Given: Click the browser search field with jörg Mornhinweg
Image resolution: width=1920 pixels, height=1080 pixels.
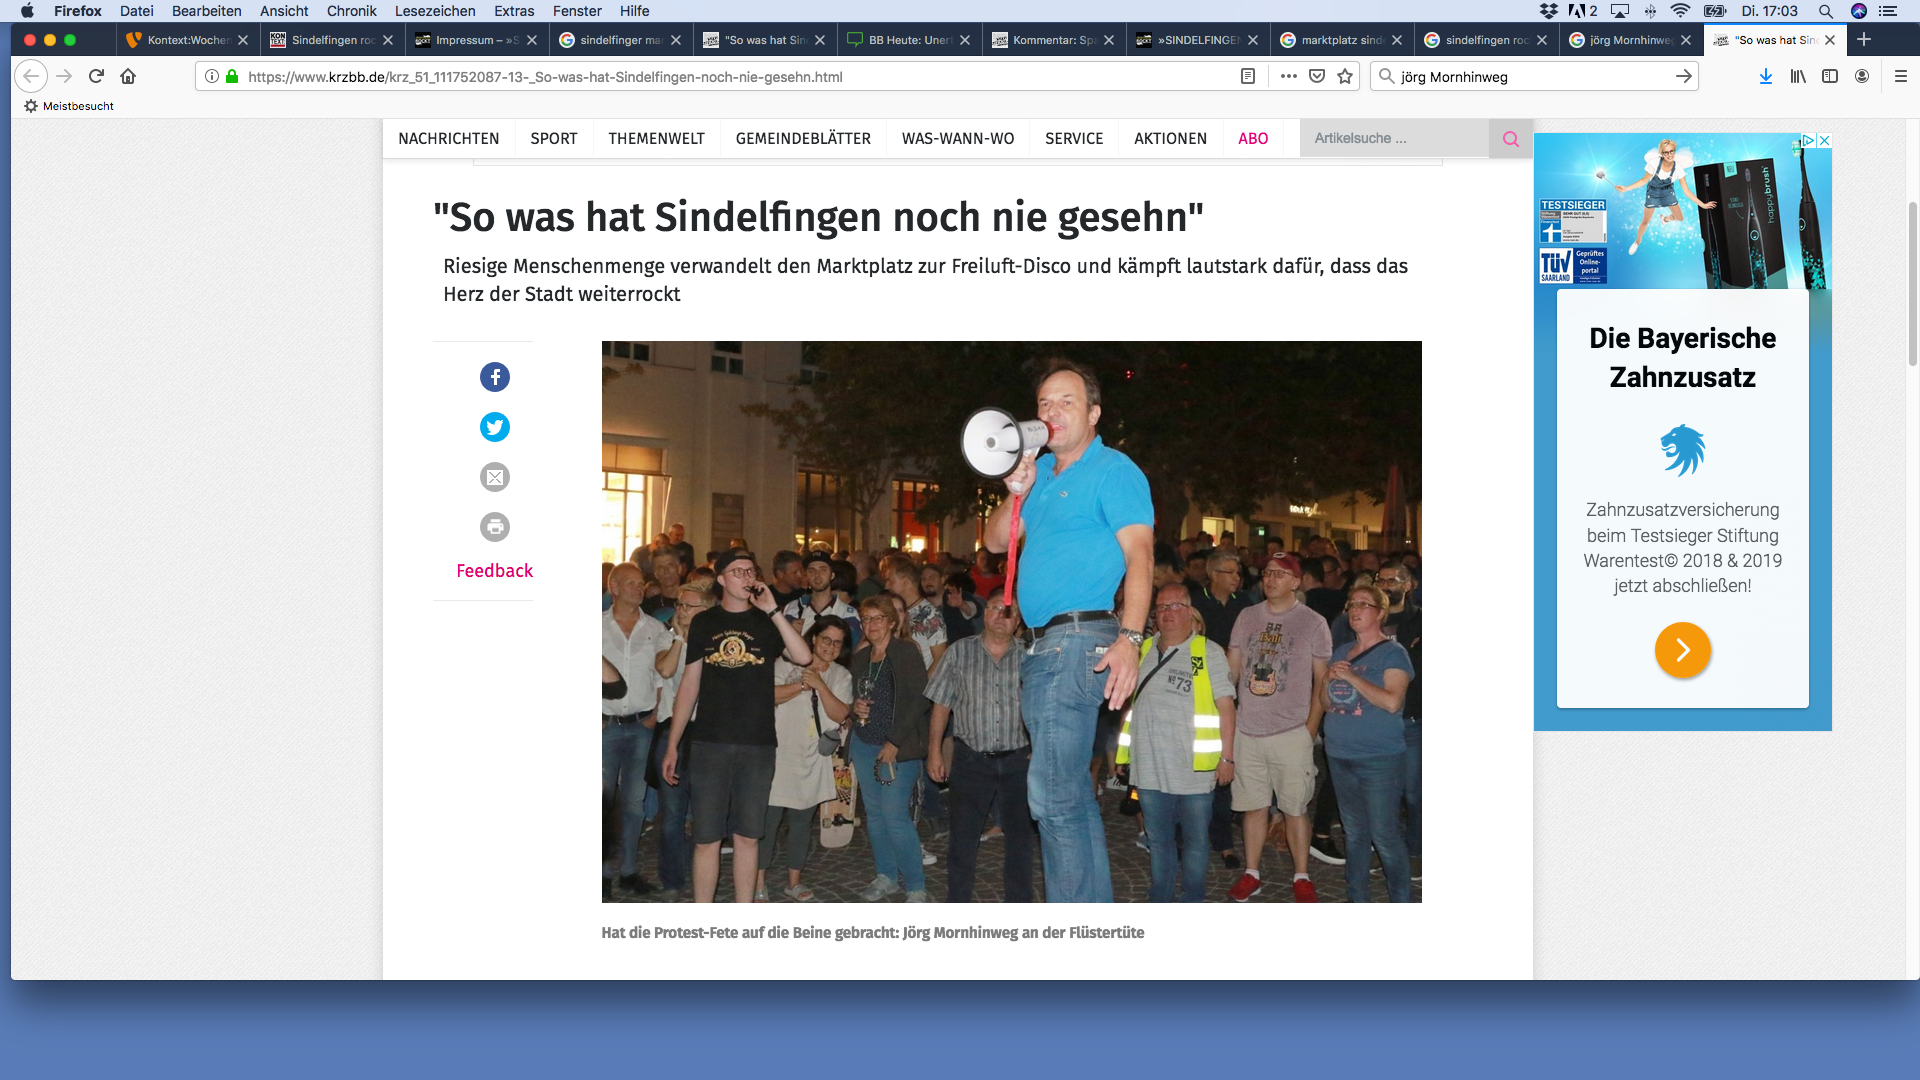Looking at the screenshot, I should point(1533,77).
